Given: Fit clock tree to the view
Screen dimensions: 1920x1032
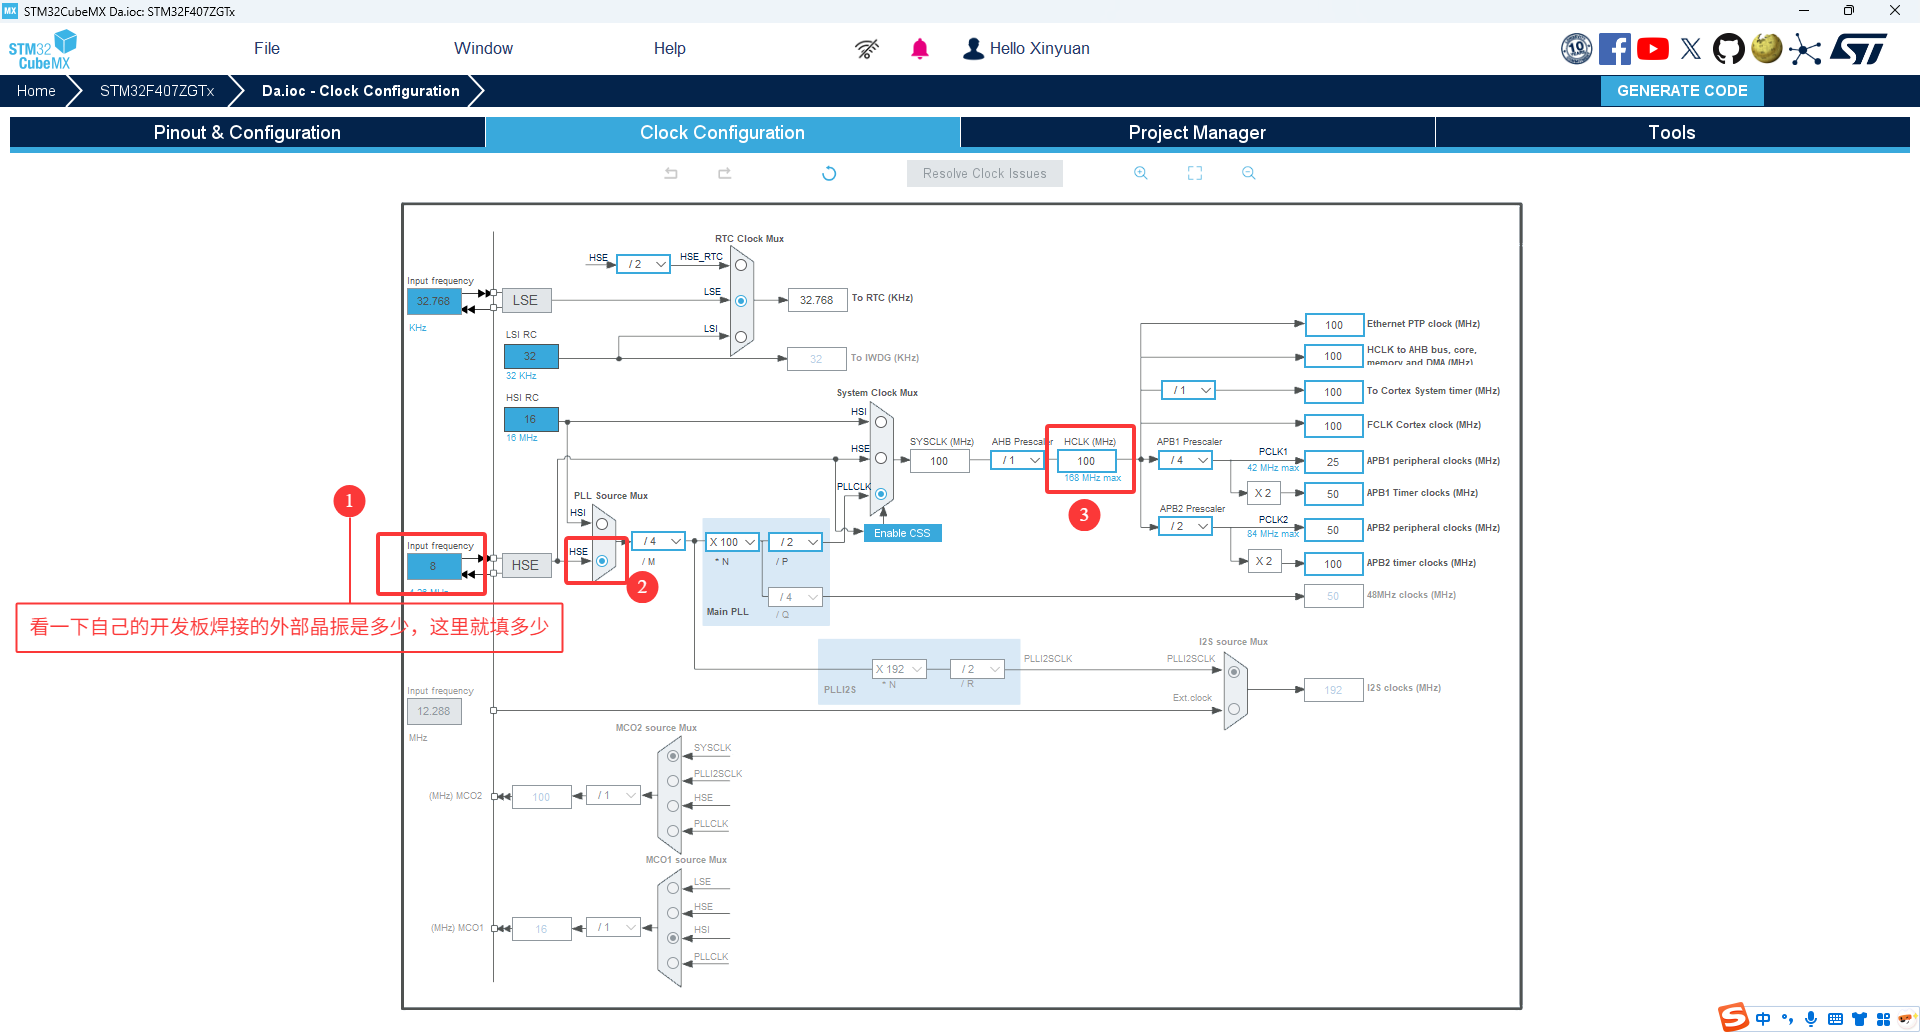Looking at the screenshot, I should click(1195, 173).
